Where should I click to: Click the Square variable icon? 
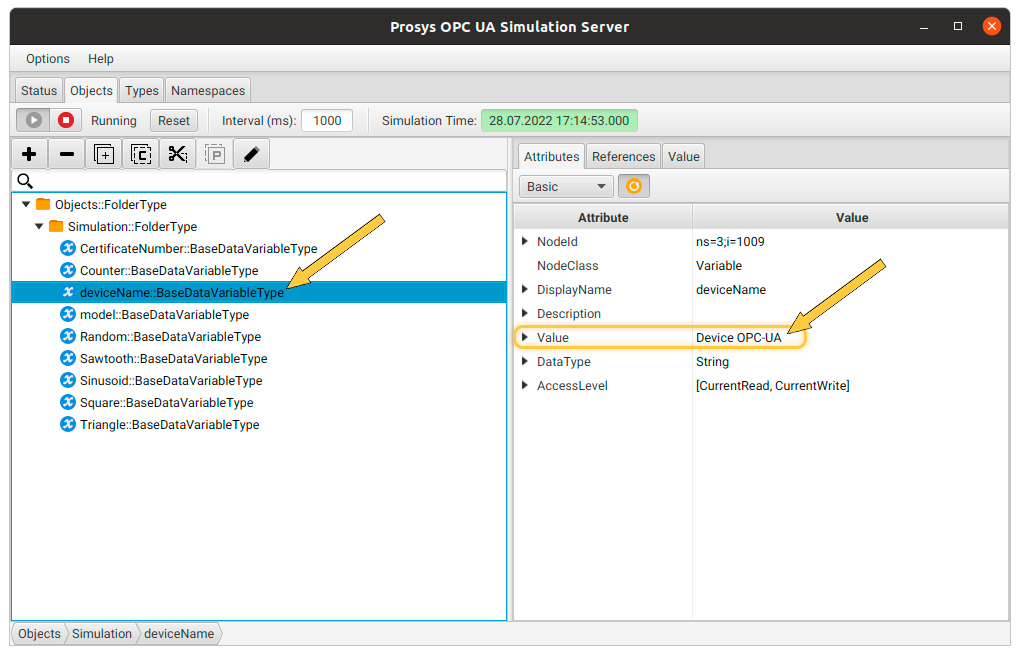(68, 402)
